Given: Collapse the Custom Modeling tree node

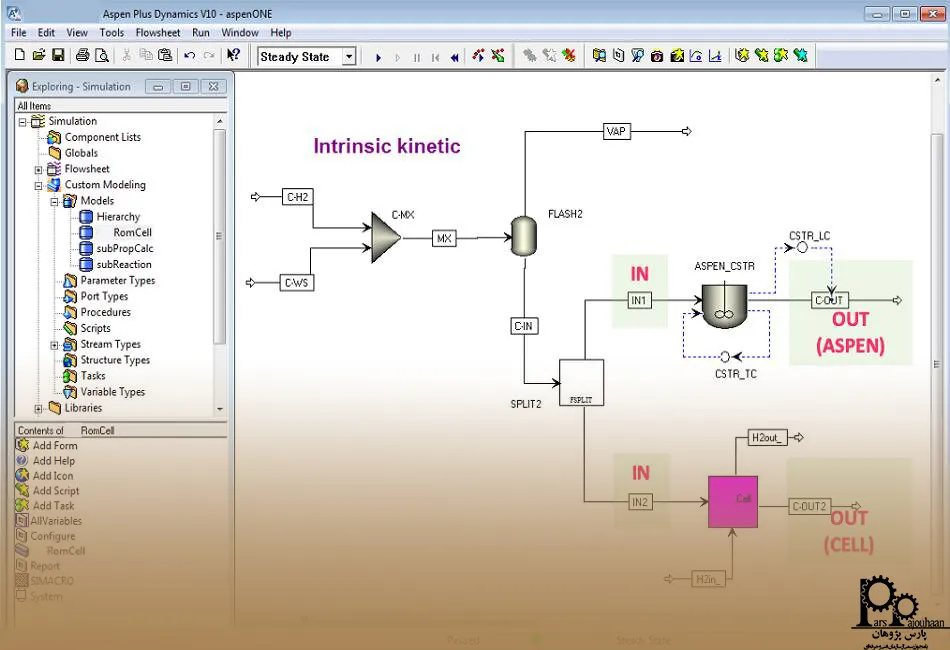Looking at the screenshot, I should pos(39,186).
